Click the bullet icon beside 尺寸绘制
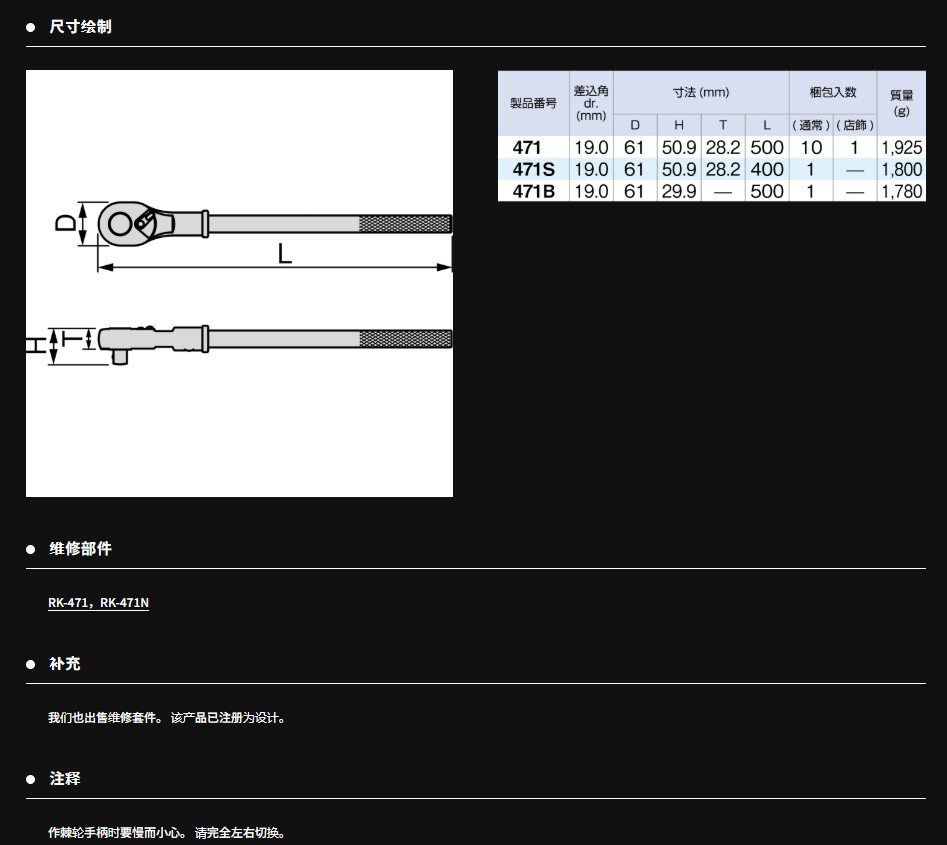 click(x=31, y=27)
